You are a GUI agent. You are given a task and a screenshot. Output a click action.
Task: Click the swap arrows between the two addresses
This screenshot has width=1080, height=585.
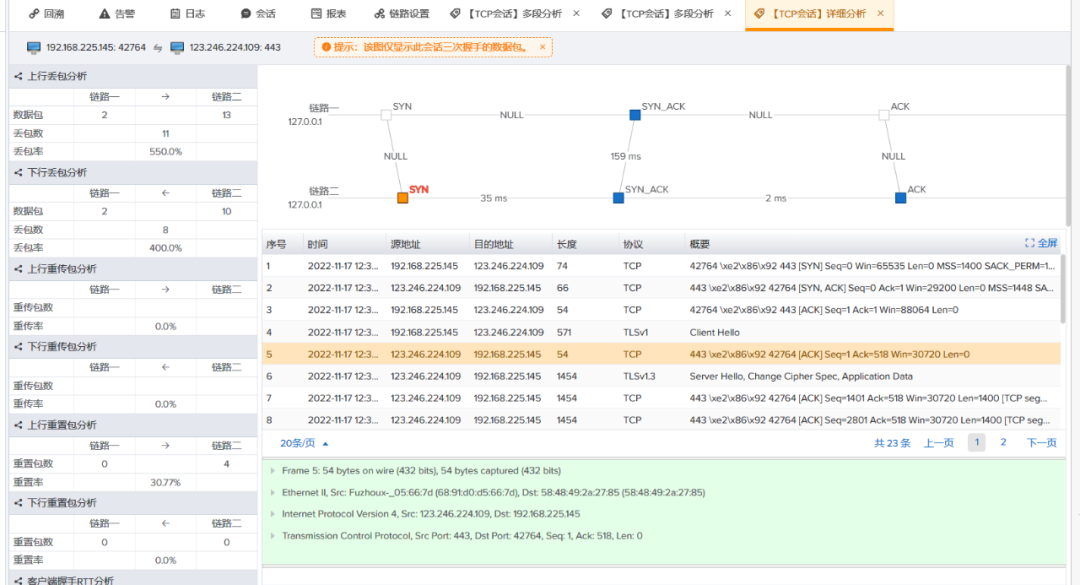click(158, 48)
